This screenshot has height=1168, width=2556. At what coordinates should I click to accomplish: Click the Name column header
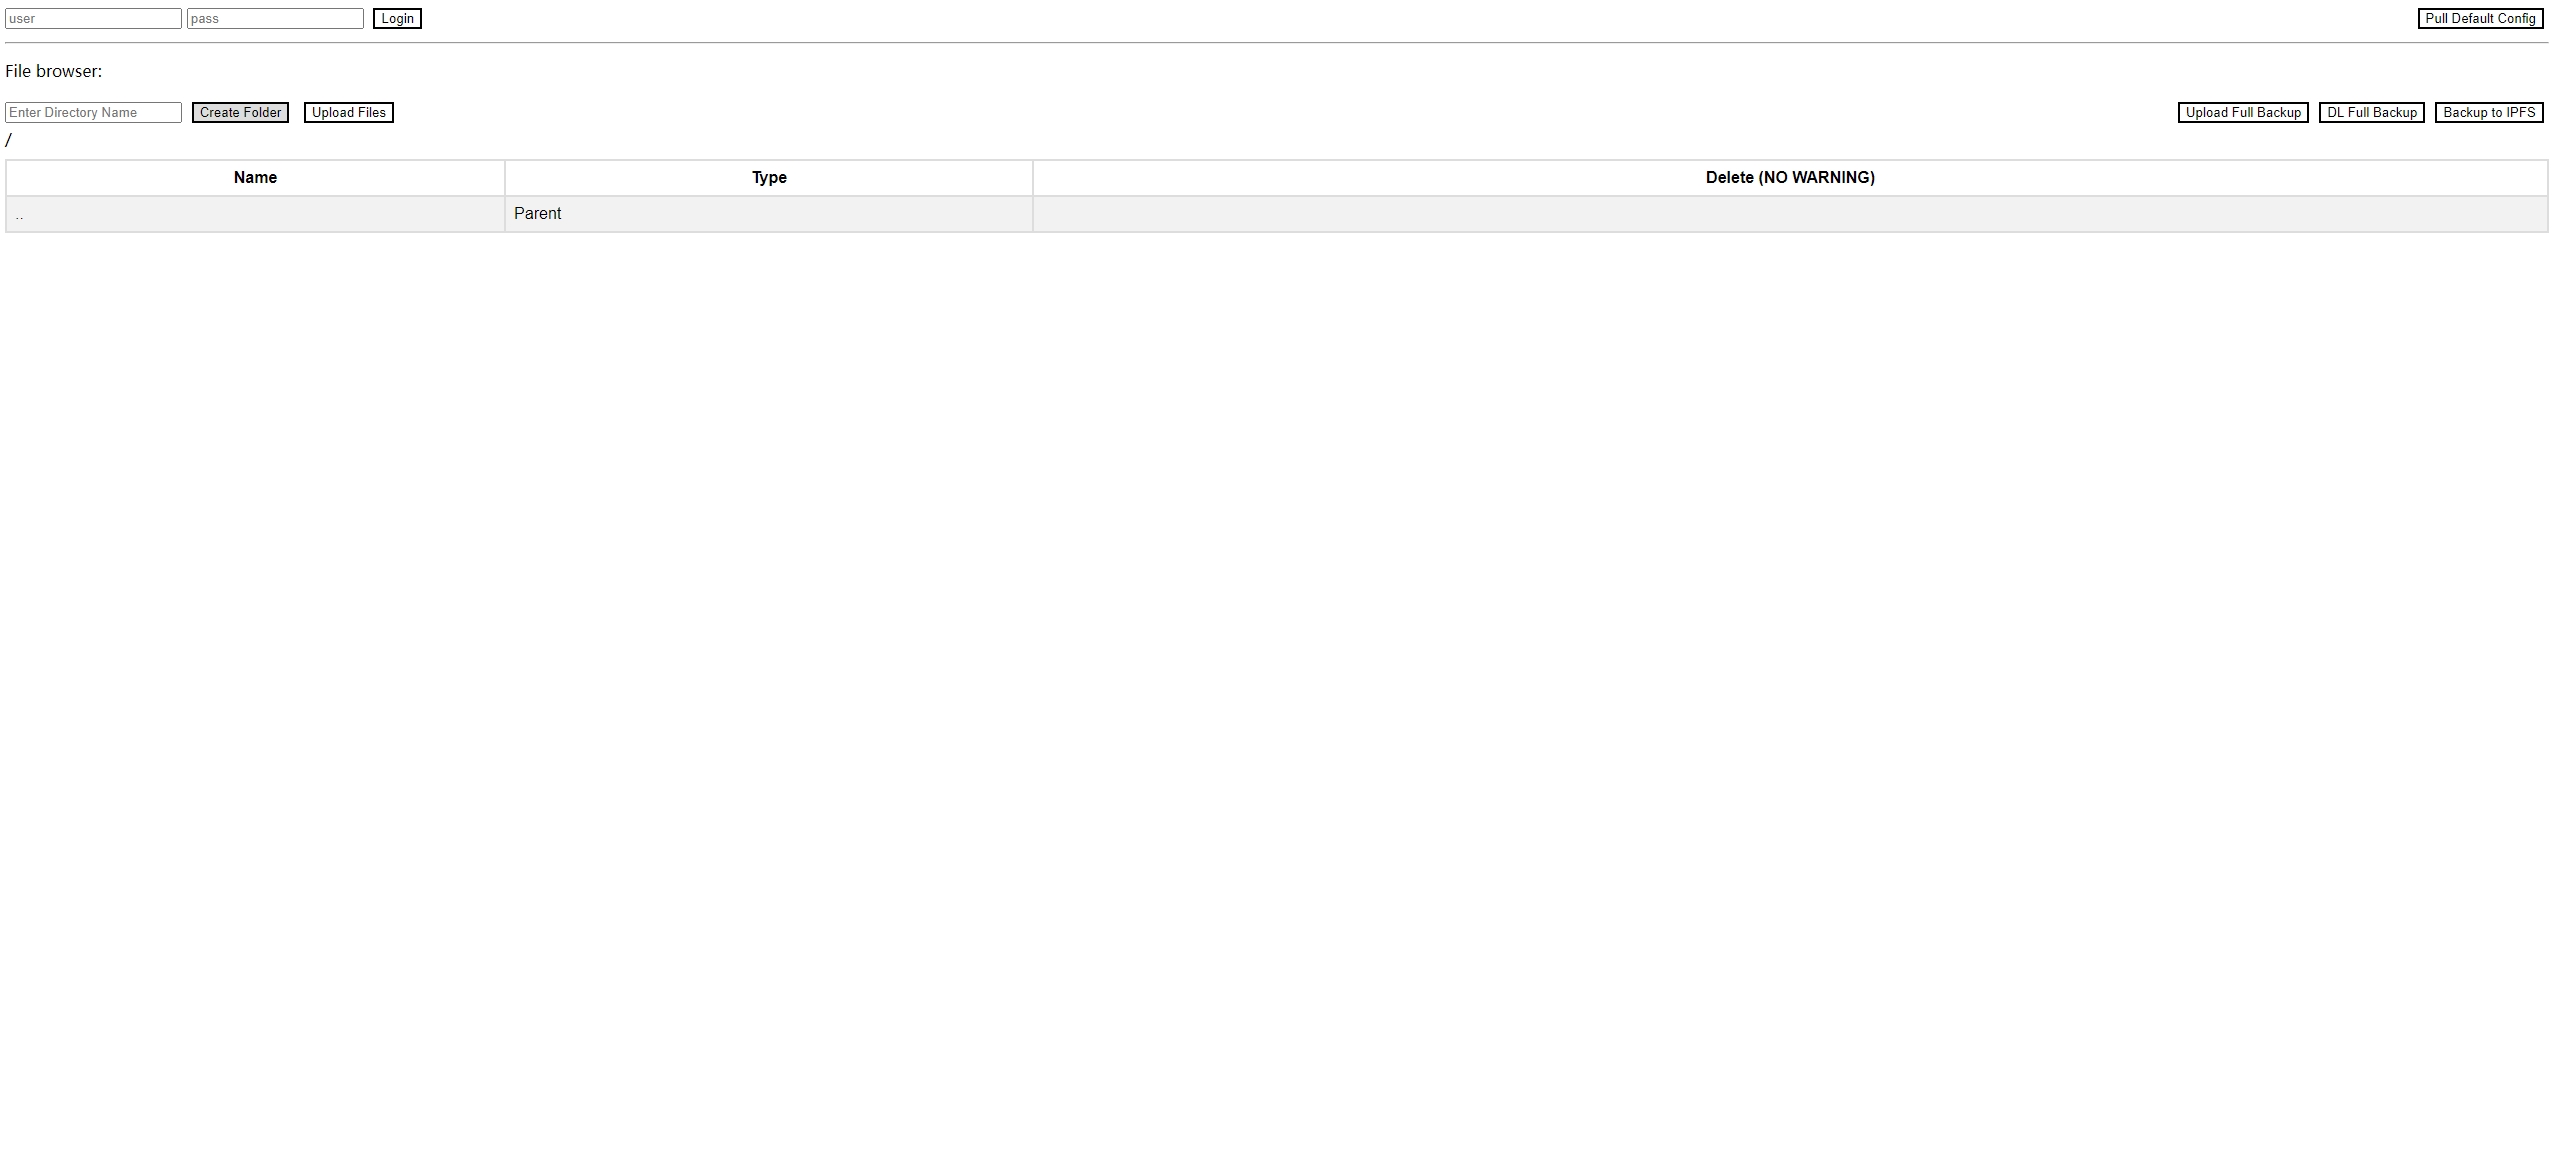254,177
